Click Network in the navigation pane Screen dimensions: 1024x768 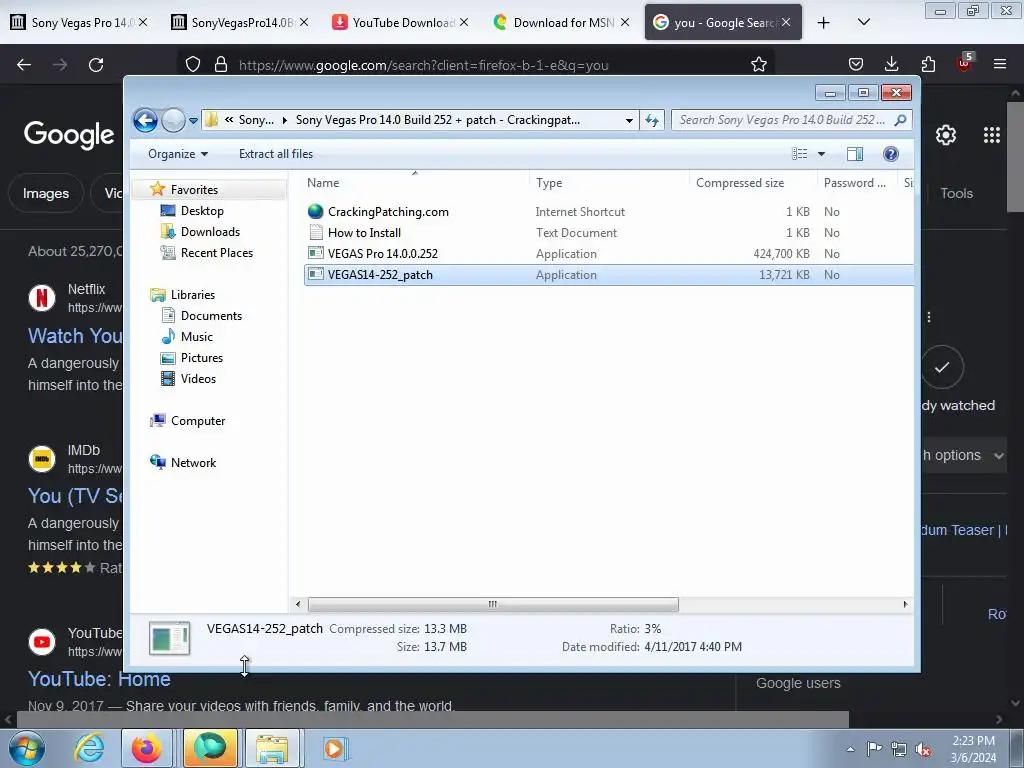pos(193,463)
